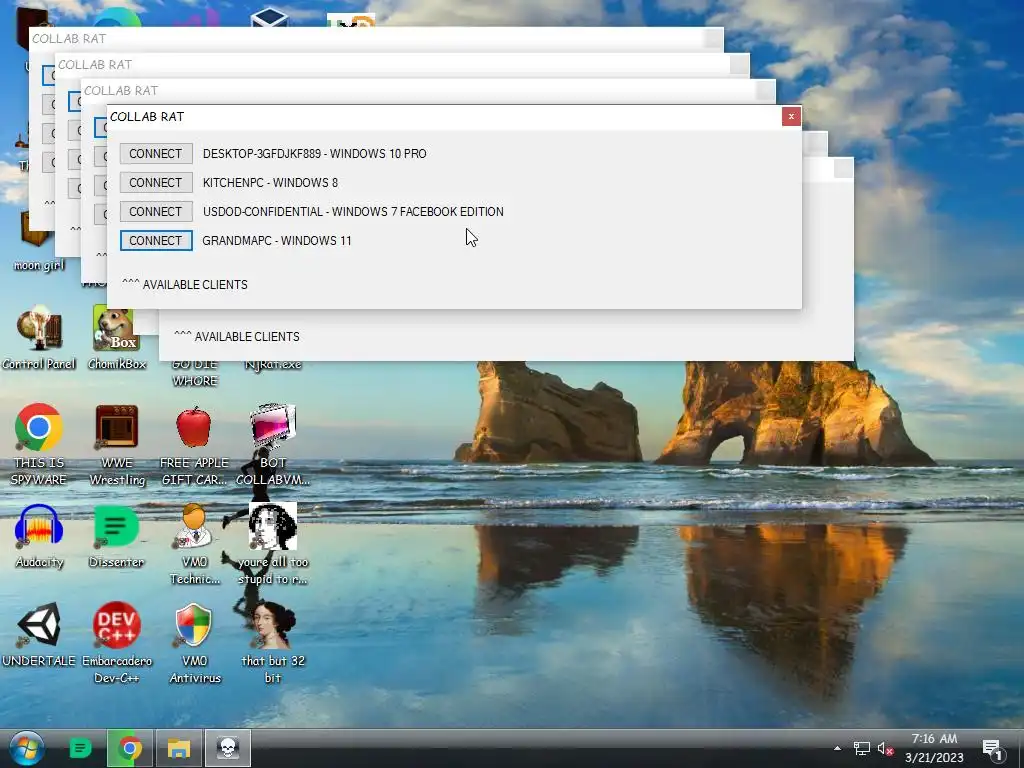The height and width of the screenshot is (768, 1024).
Task: Open the THIS IS SPYWARE Chrome icon
Action: pyautogui.click(x=39, y=445)
